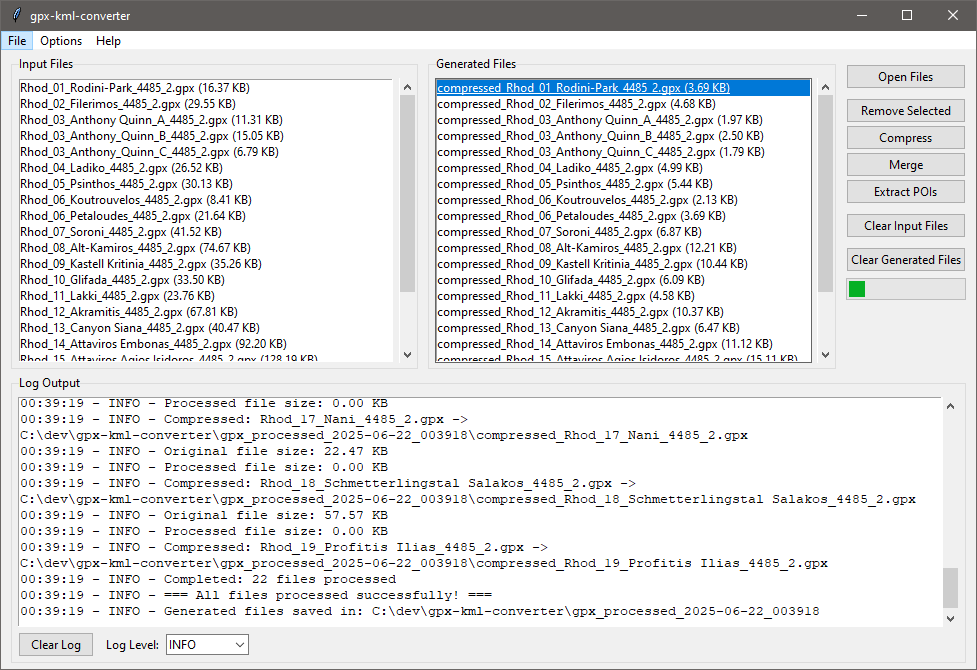This screenshot has height=670, width=977.
Task: Select compressed_Rhod_06_Petaloudes generated file
Action: point(623,216)
